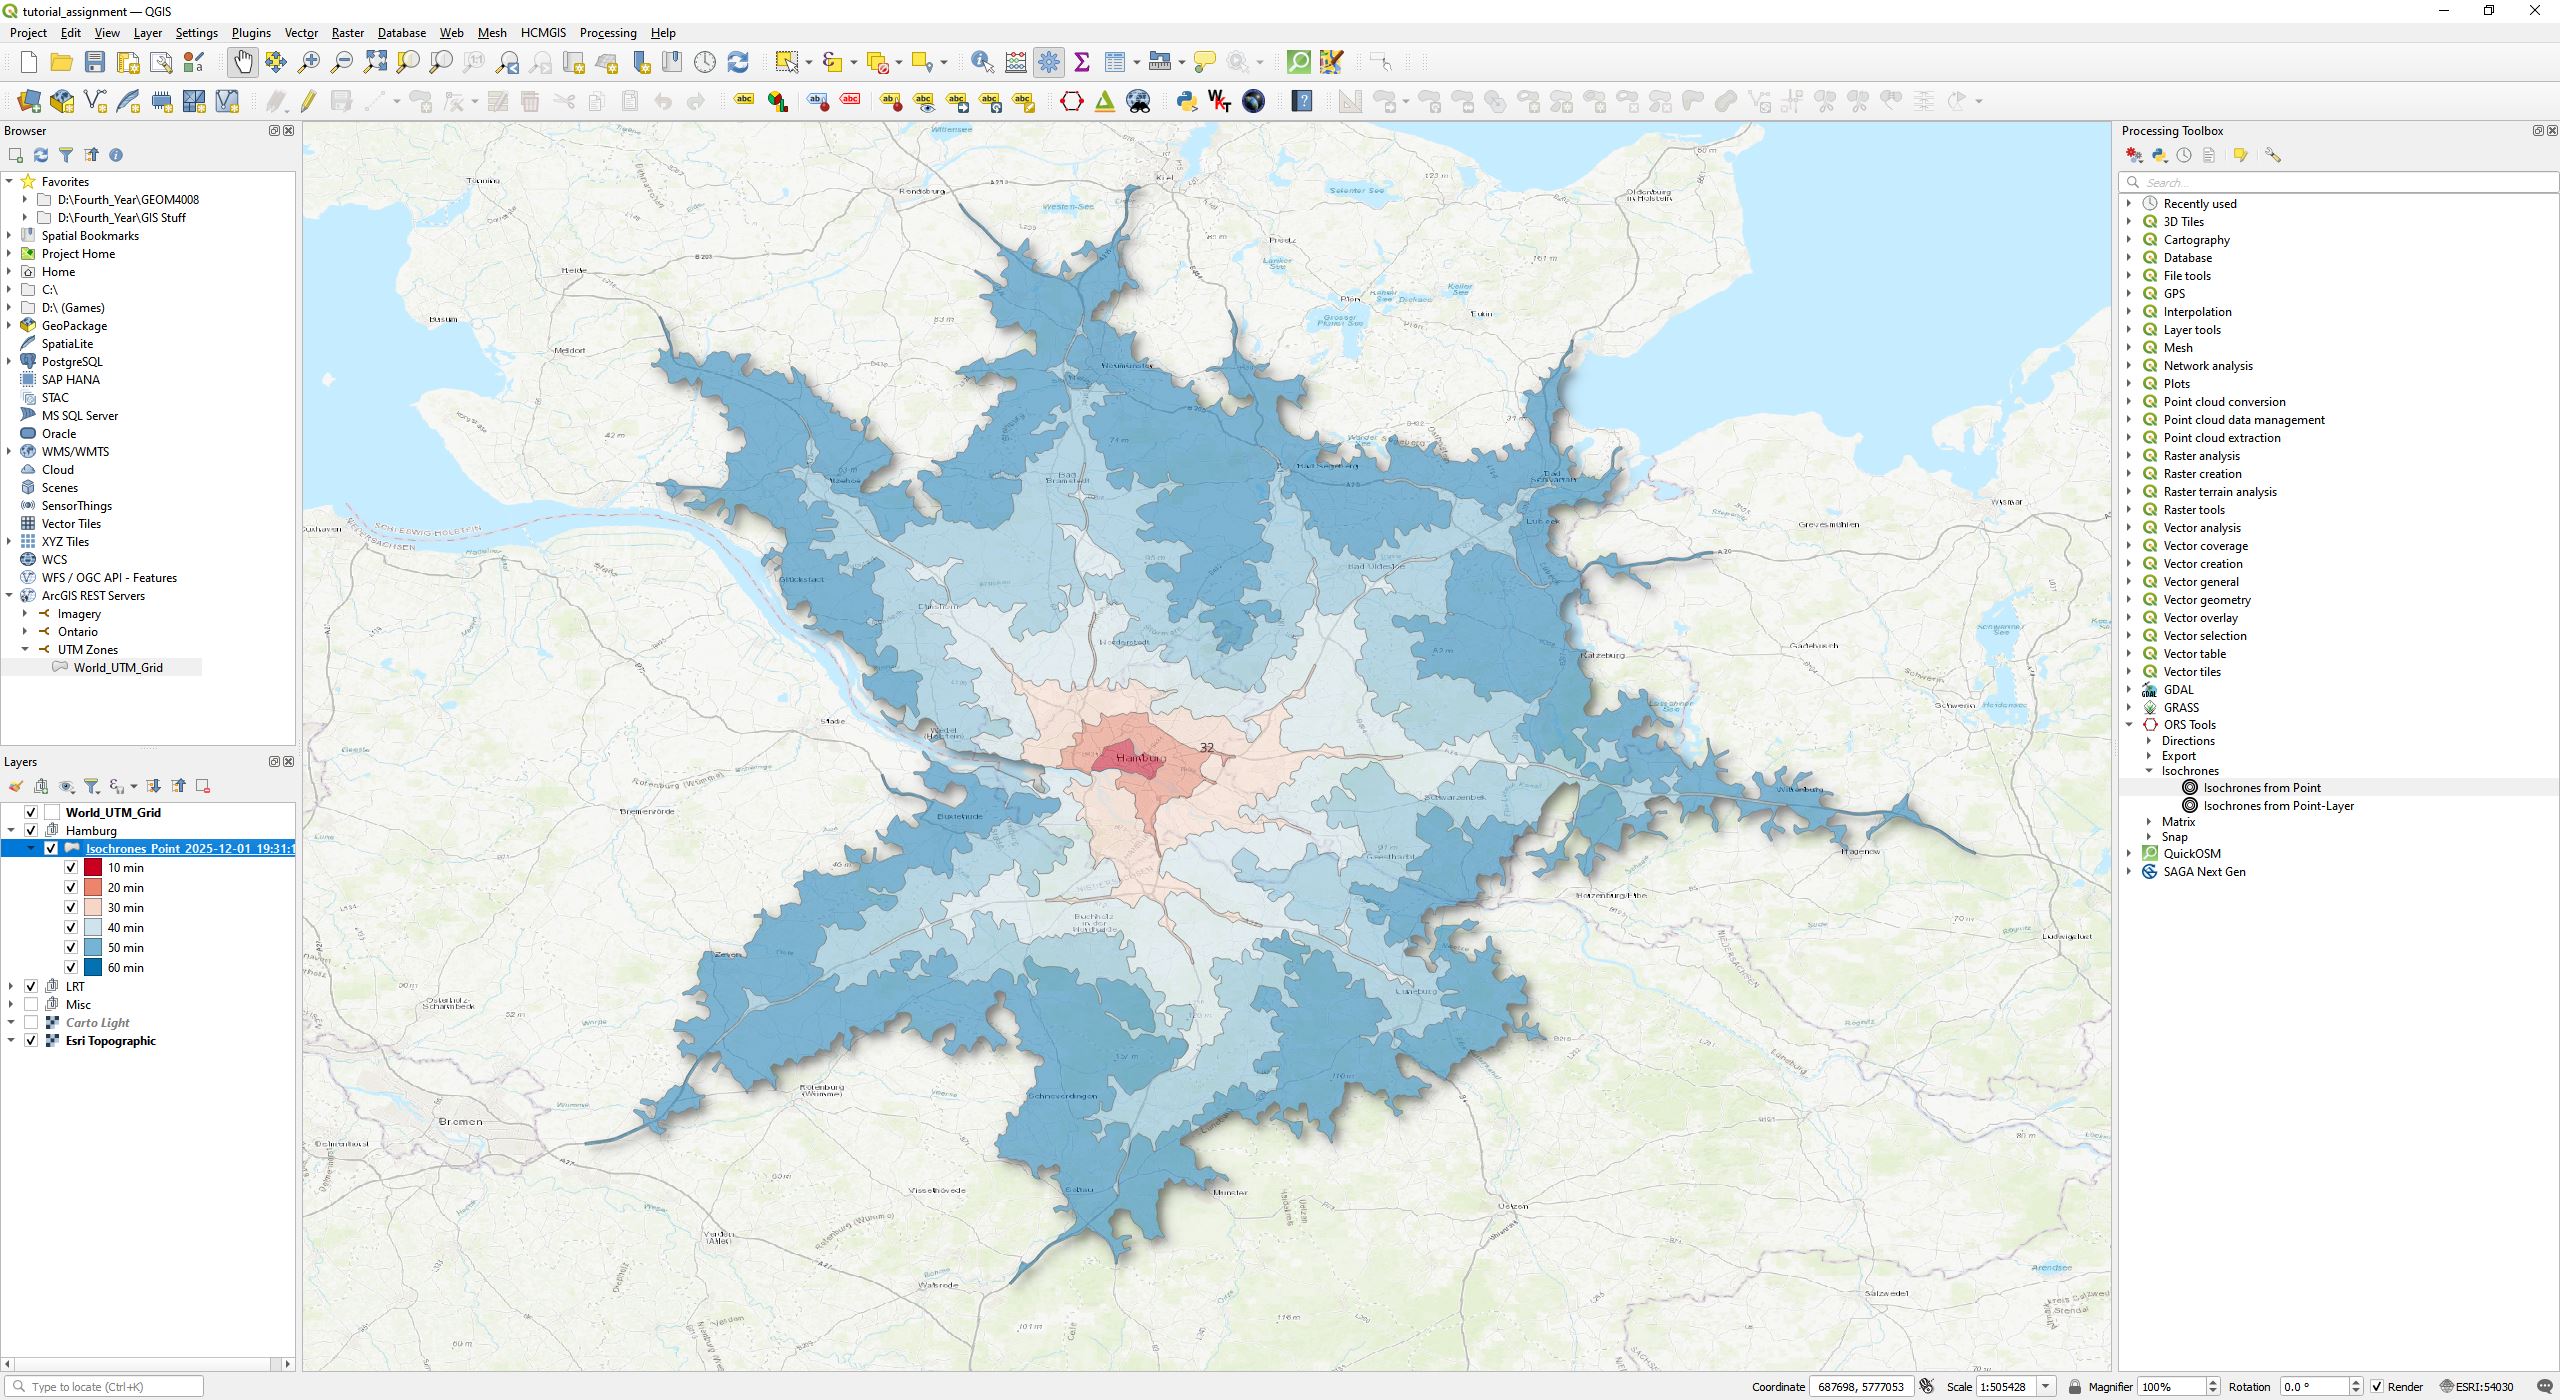This screenshot has height=1400, width=2560.
Task: Click the Save Project floppy icon
Action: (95, 62)
